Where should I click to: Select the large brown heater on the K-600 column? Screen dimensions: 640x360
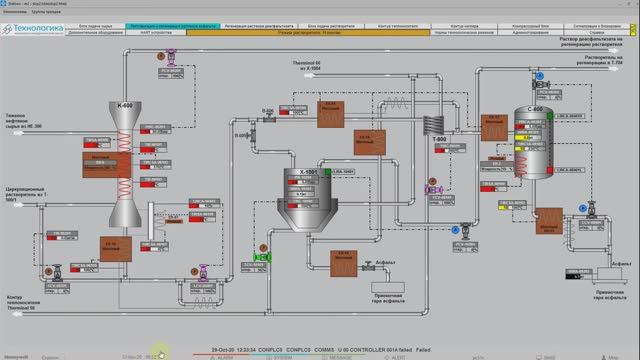(107, 165)
